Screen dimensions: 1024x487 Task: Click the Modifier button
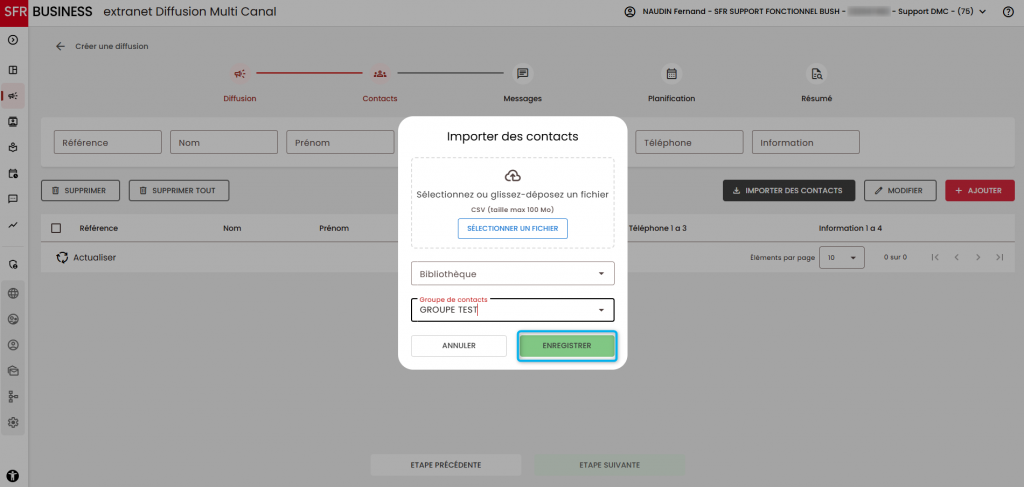[900, 191]
